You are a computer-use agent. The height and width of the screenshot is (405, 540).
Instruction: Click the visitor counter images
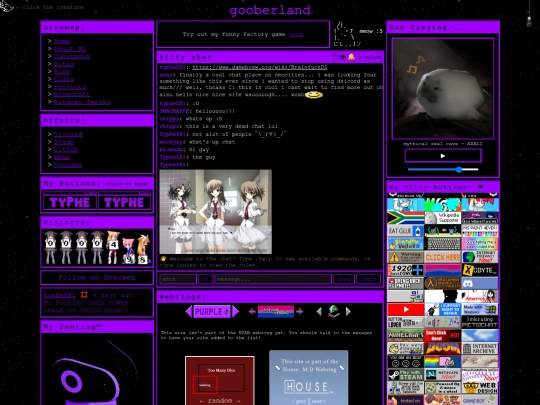pyautogui.click(x=97, y=248)
